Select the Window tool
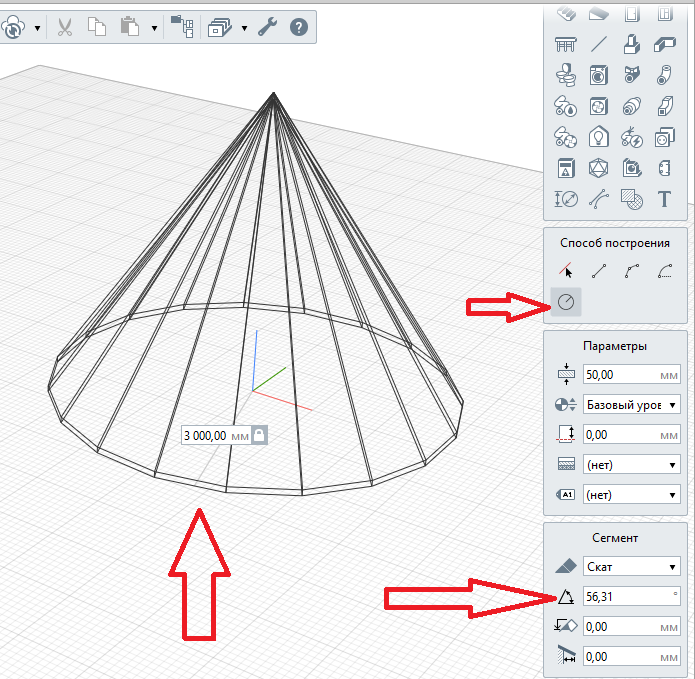Screen dimensions: 695x679 point(665,13)
